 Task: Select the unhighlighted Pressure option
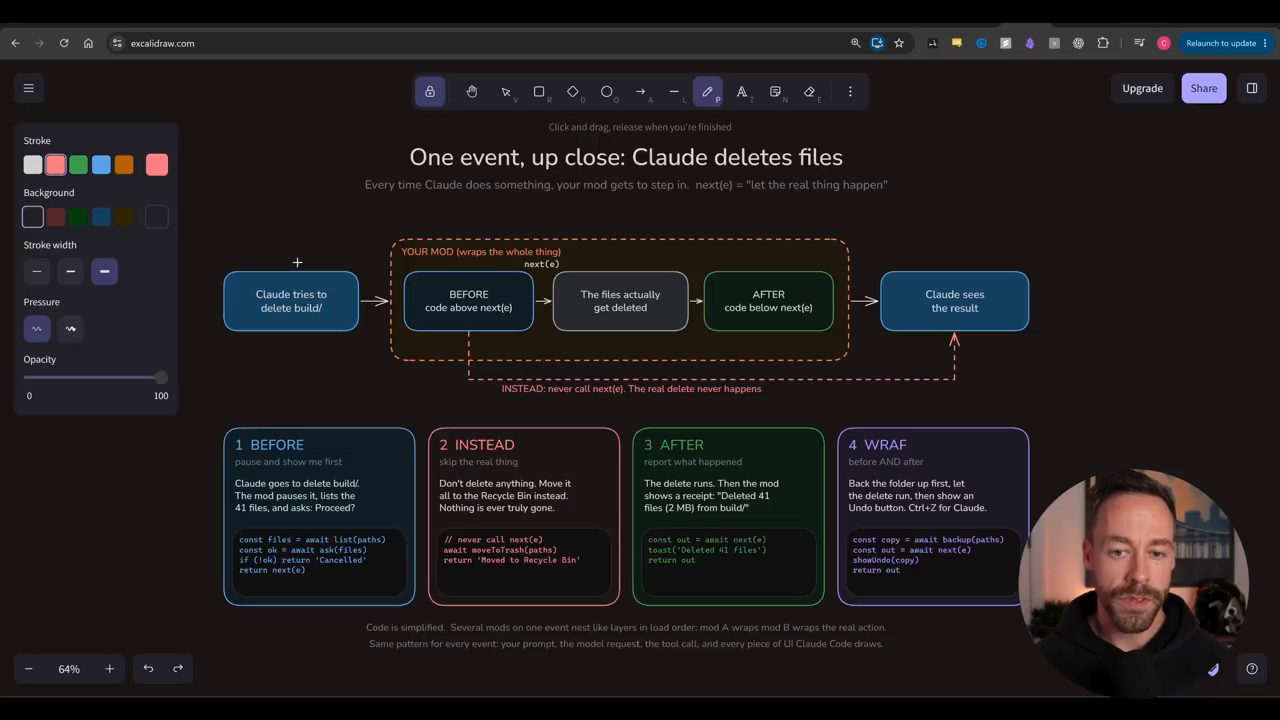[70, 328]
